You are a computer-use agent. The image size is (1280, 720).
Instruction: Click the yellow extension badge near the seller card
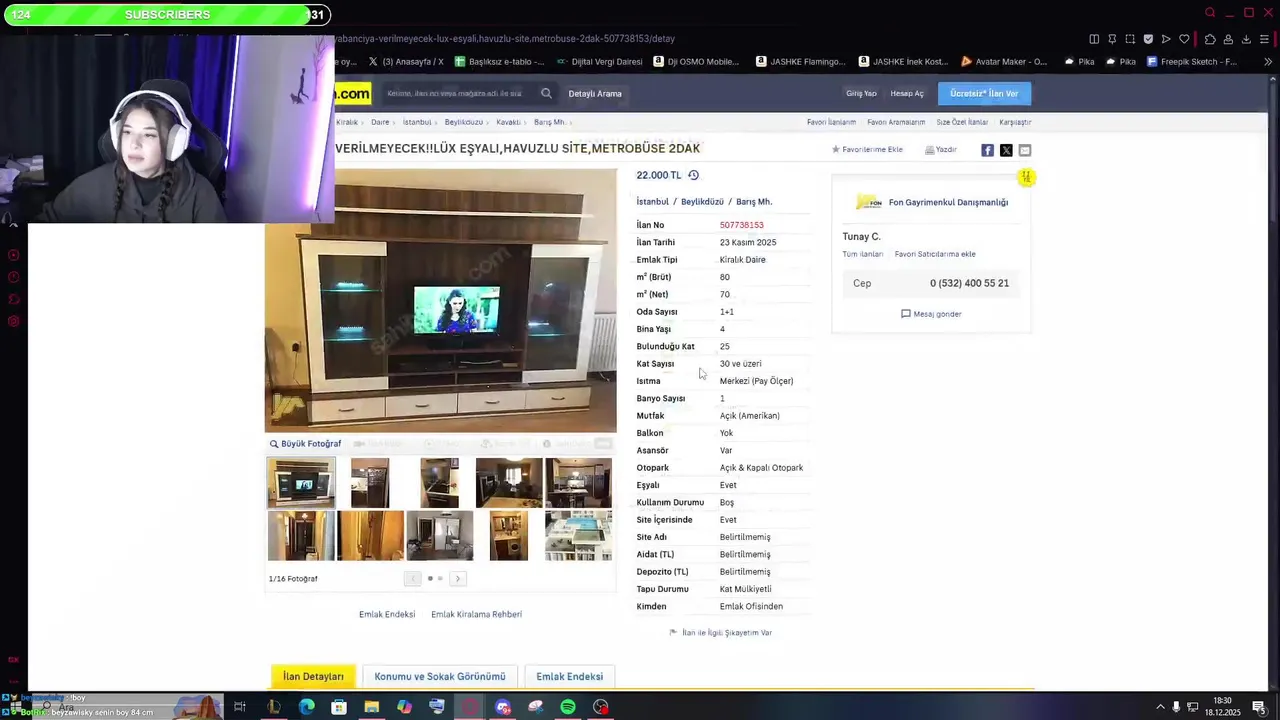coord(1026,177)
